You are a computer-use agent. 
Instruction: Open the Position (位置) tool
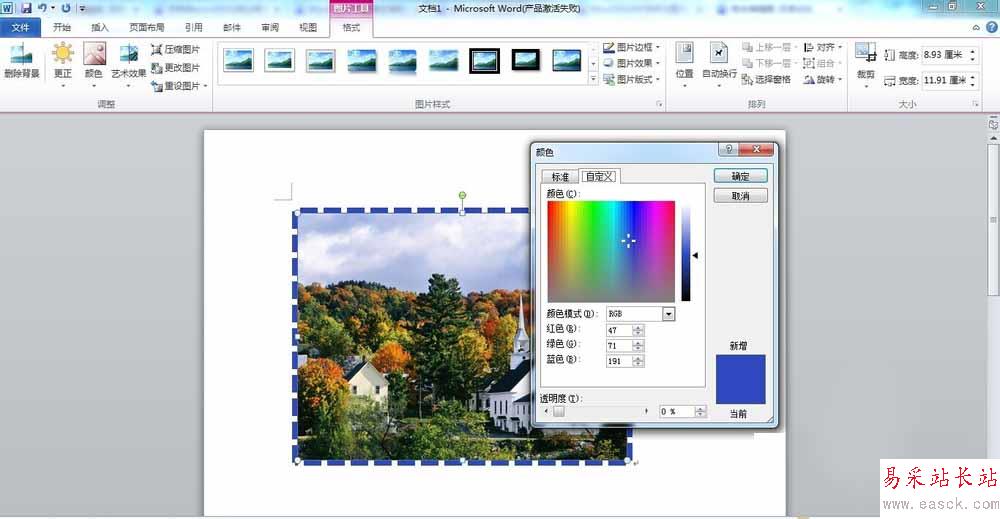point(684,62)
